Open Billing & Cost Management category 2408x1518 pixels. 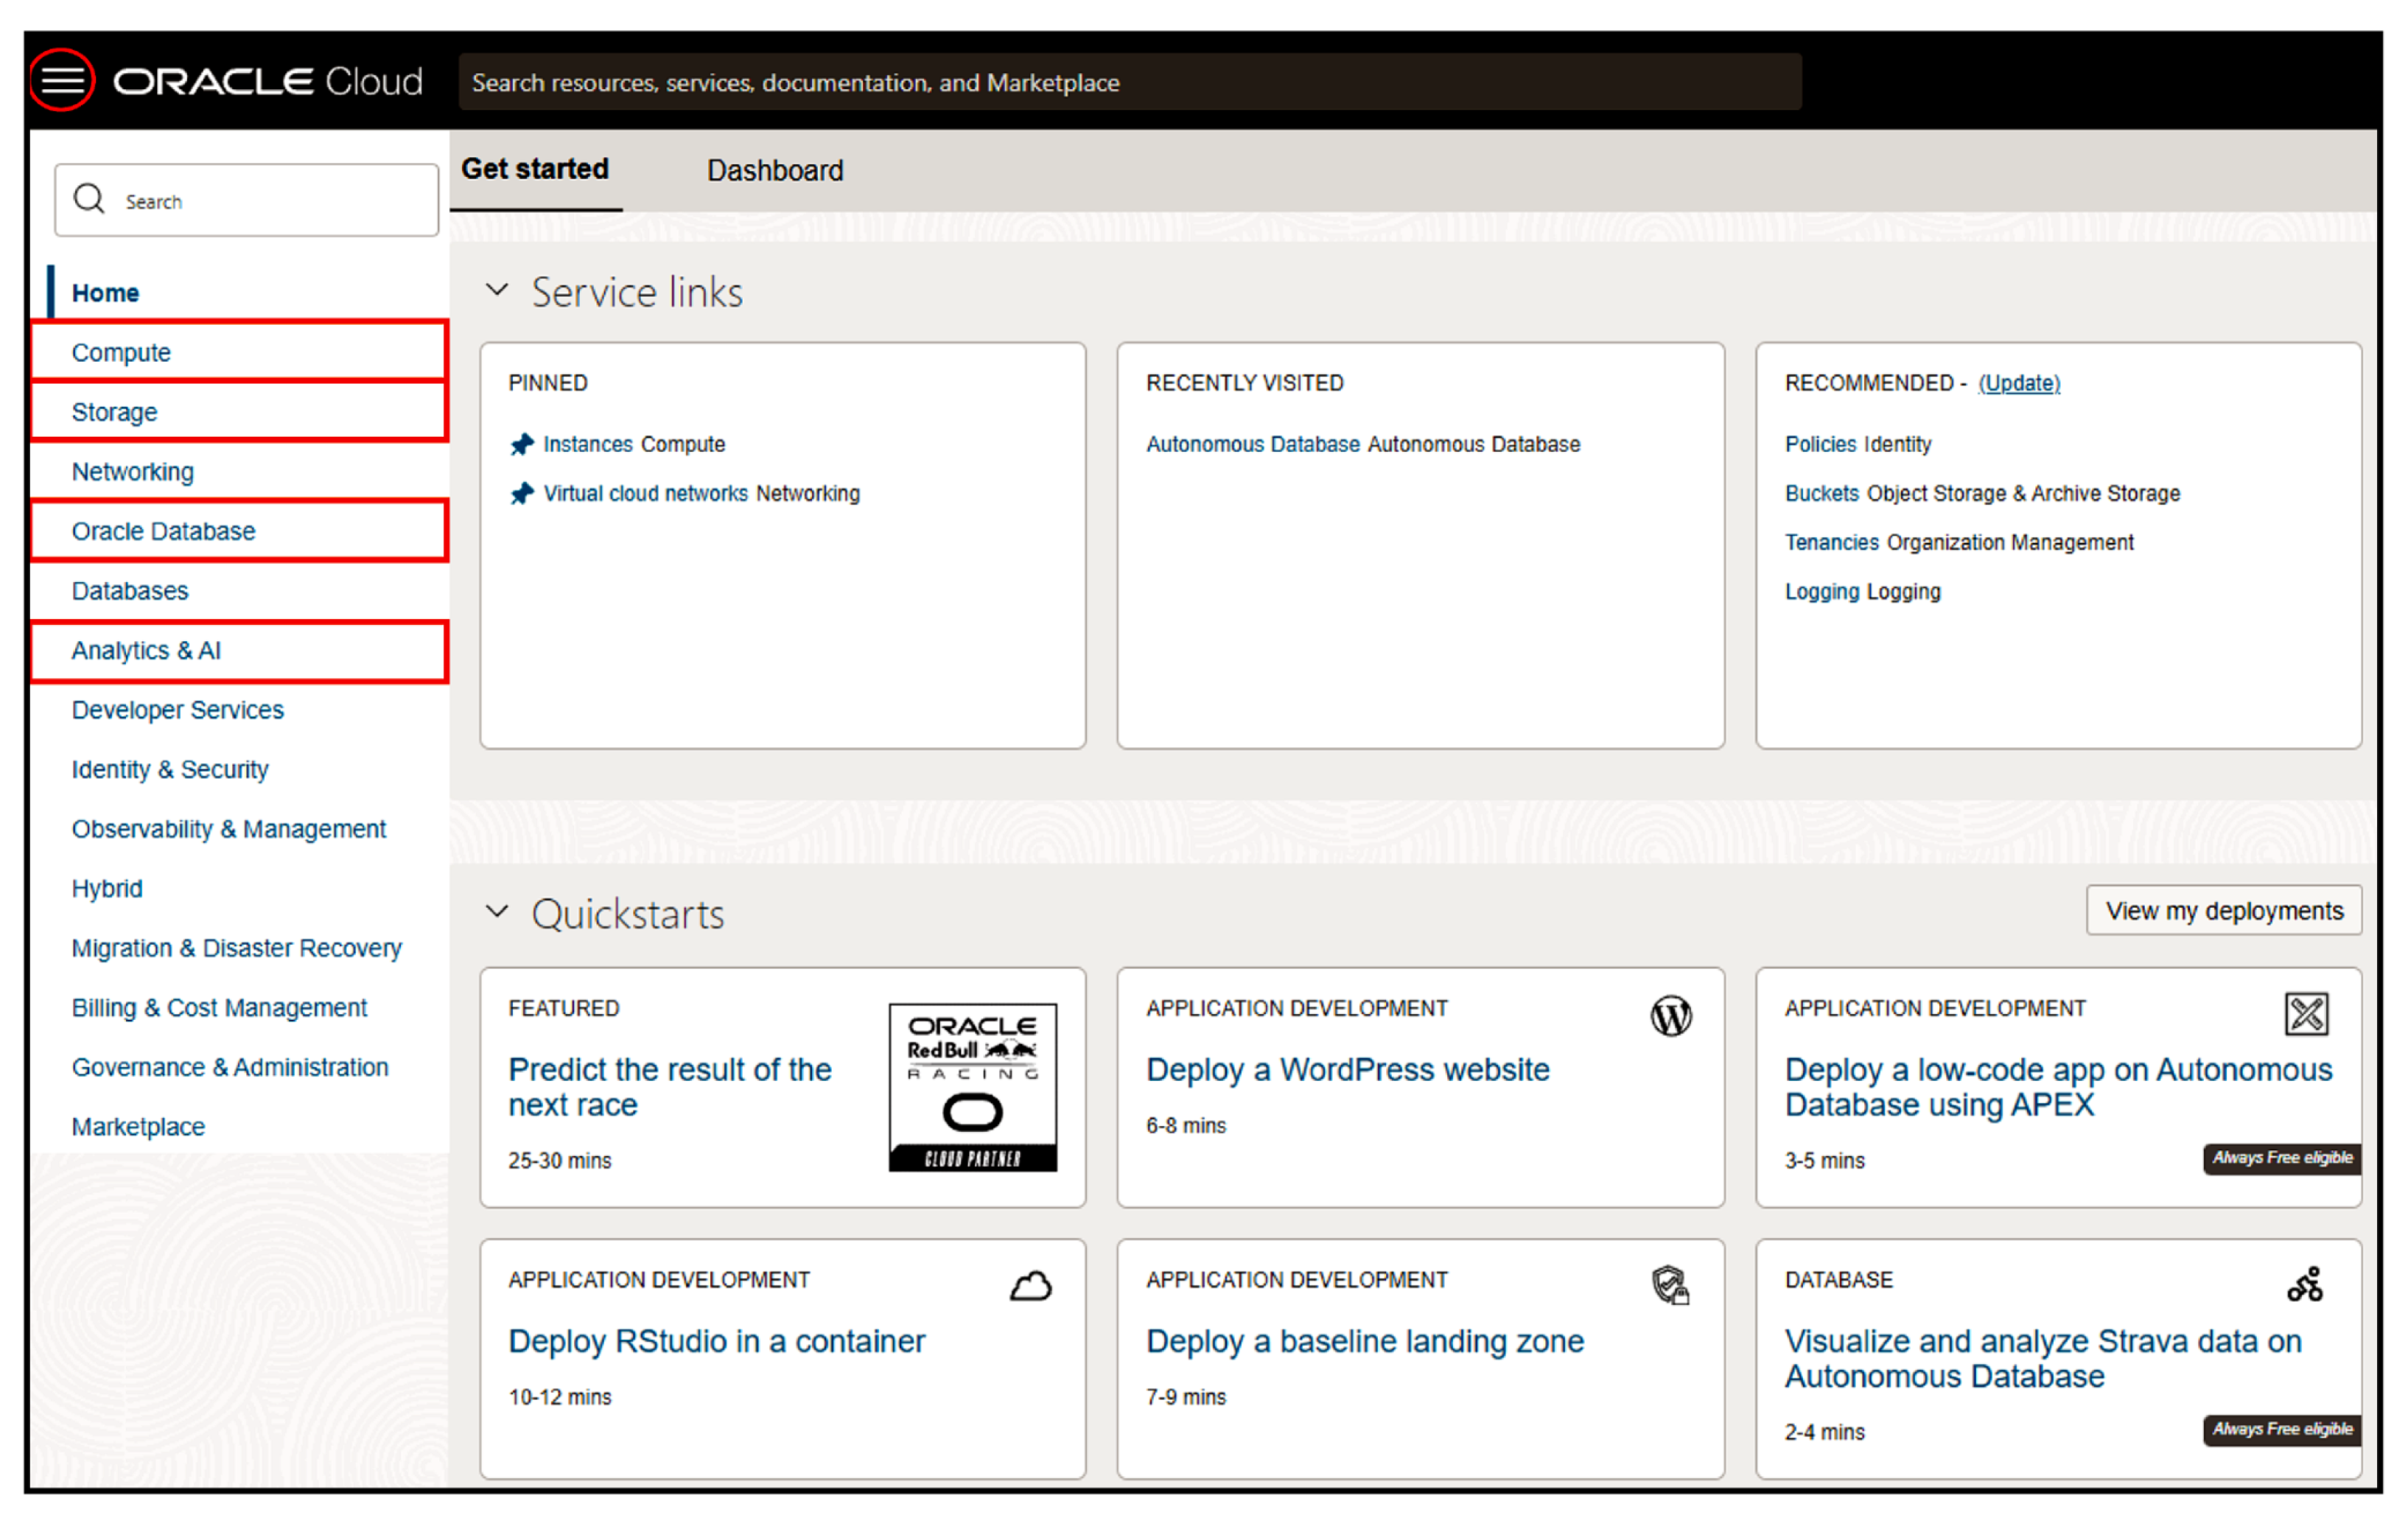click(219, 1008)
